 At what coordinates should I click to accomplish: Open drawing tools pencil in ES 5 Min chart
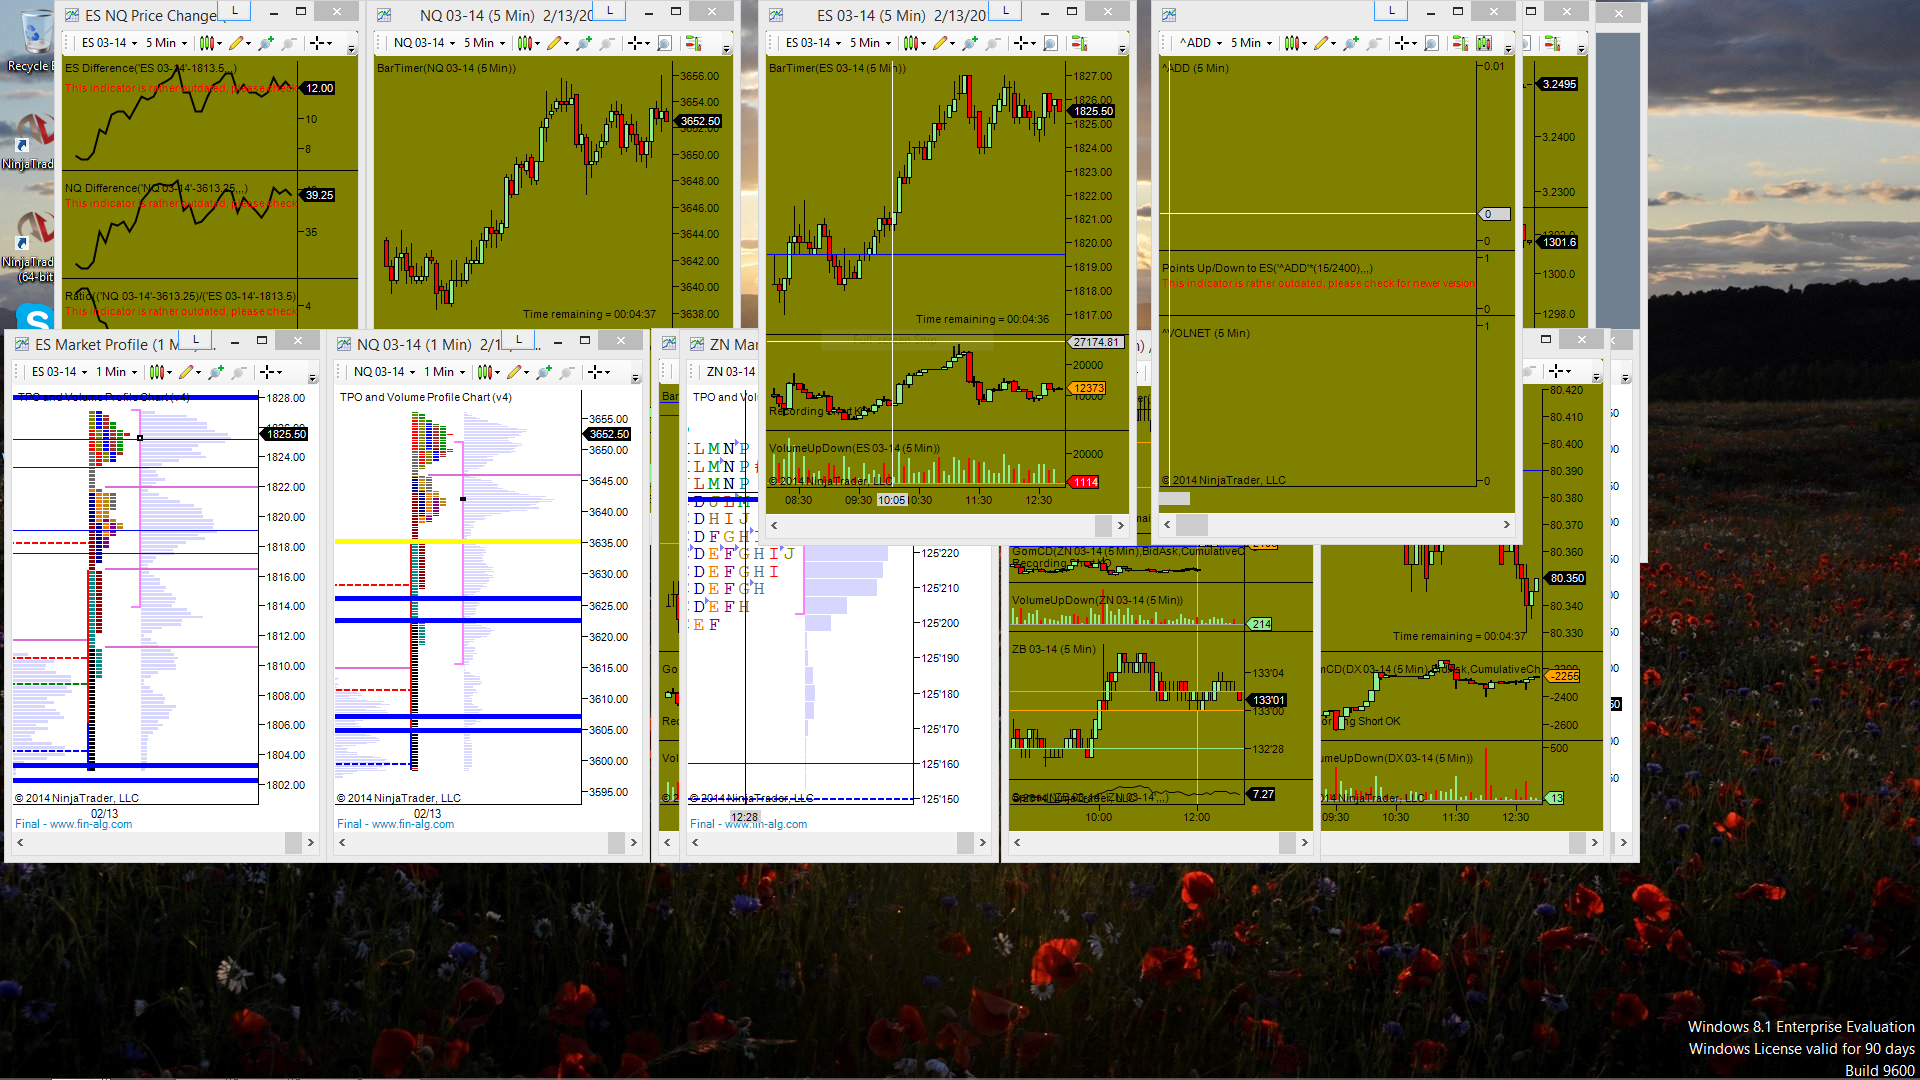click(x=941, y=43)
